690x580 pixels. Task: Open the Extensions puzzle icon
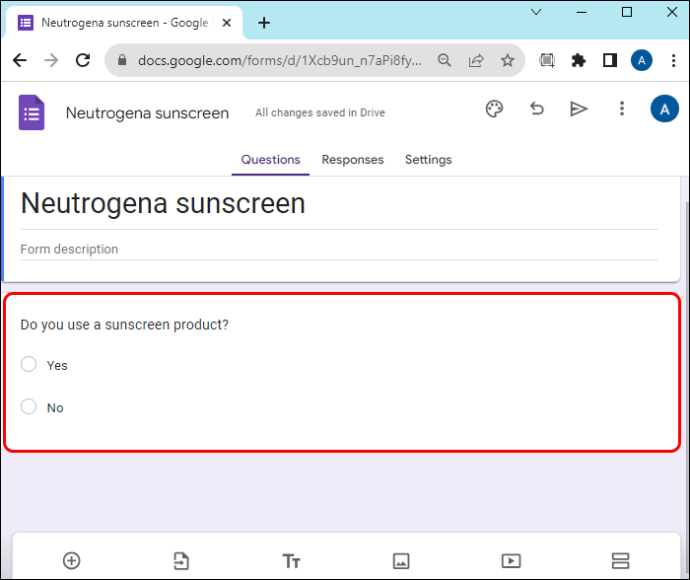click(x=578, y=60)
